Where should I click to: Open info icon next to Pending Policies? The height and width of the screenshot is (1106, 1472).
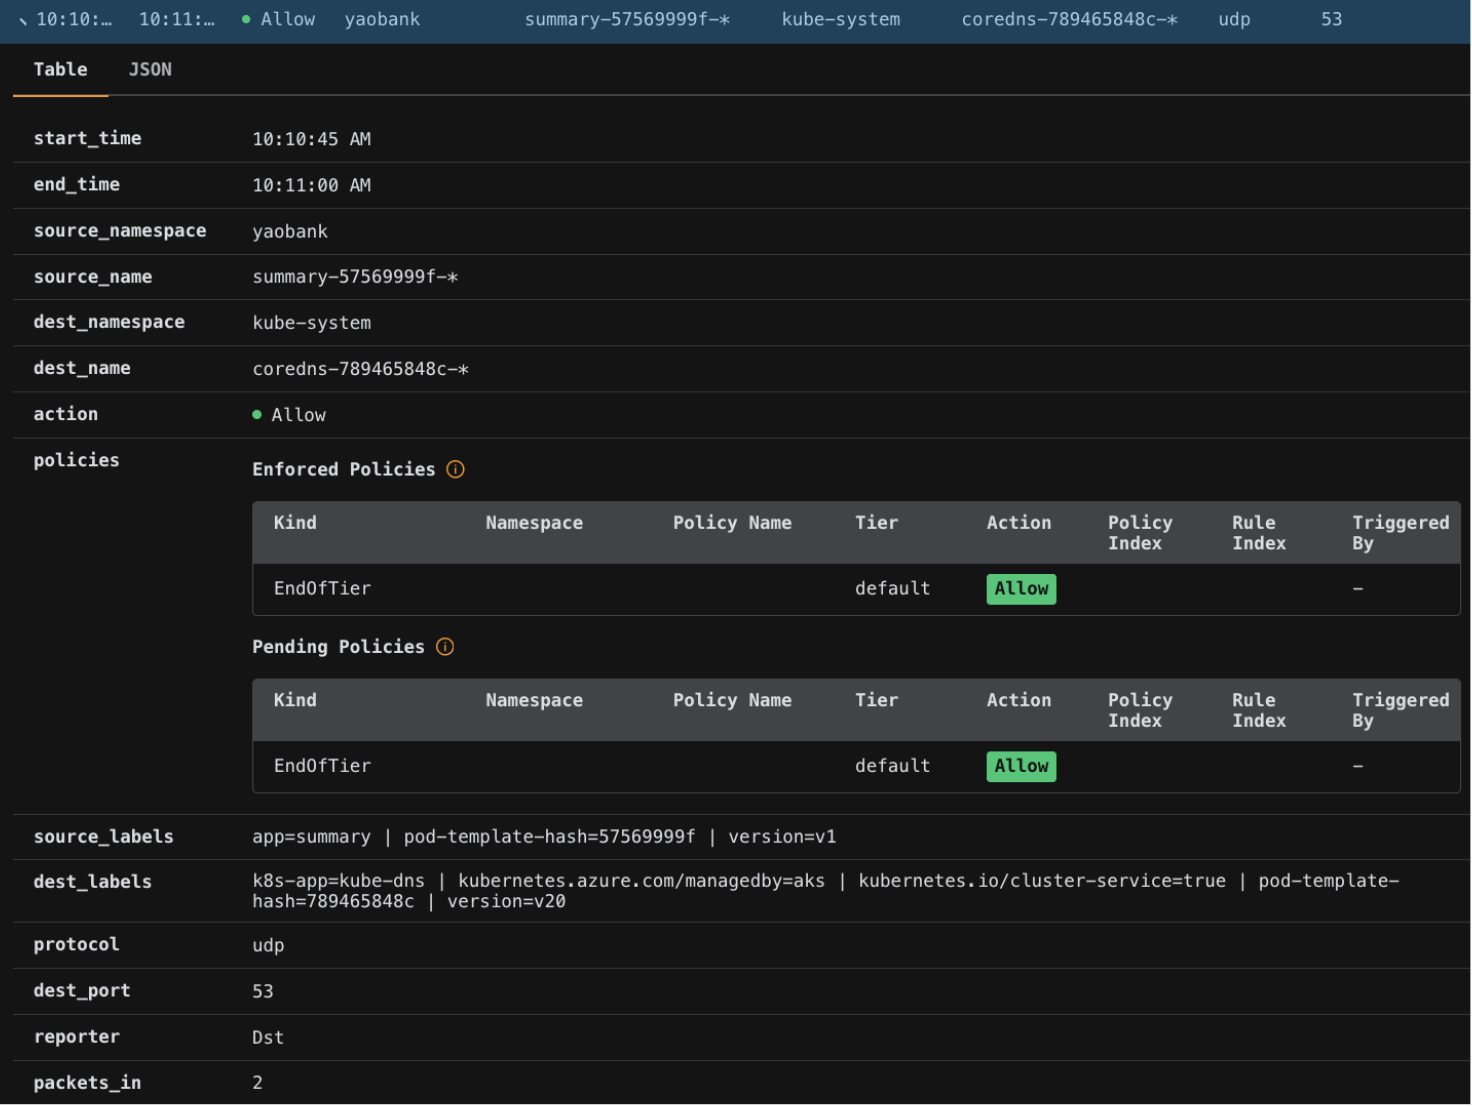click(445, 647)
